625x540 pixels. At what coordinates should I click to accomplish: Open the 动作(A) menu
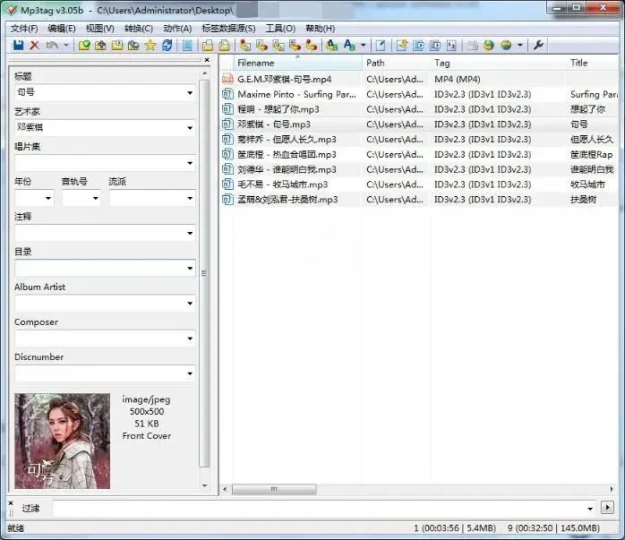tap(177, 28)
